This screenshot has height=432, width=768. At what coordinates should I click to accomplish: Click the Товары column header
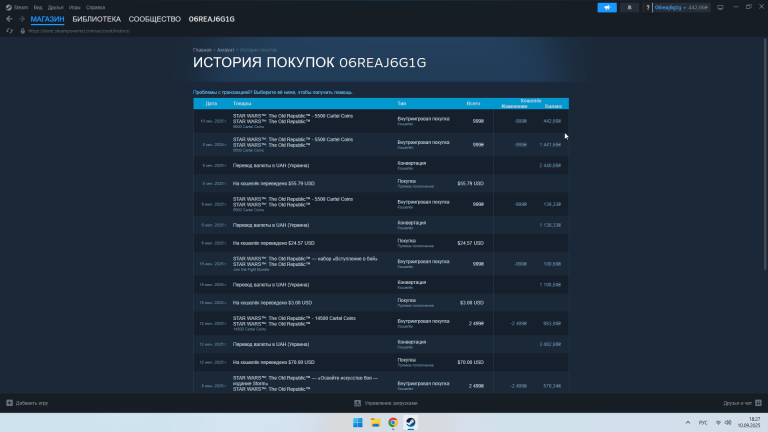[x=242, y=103]
